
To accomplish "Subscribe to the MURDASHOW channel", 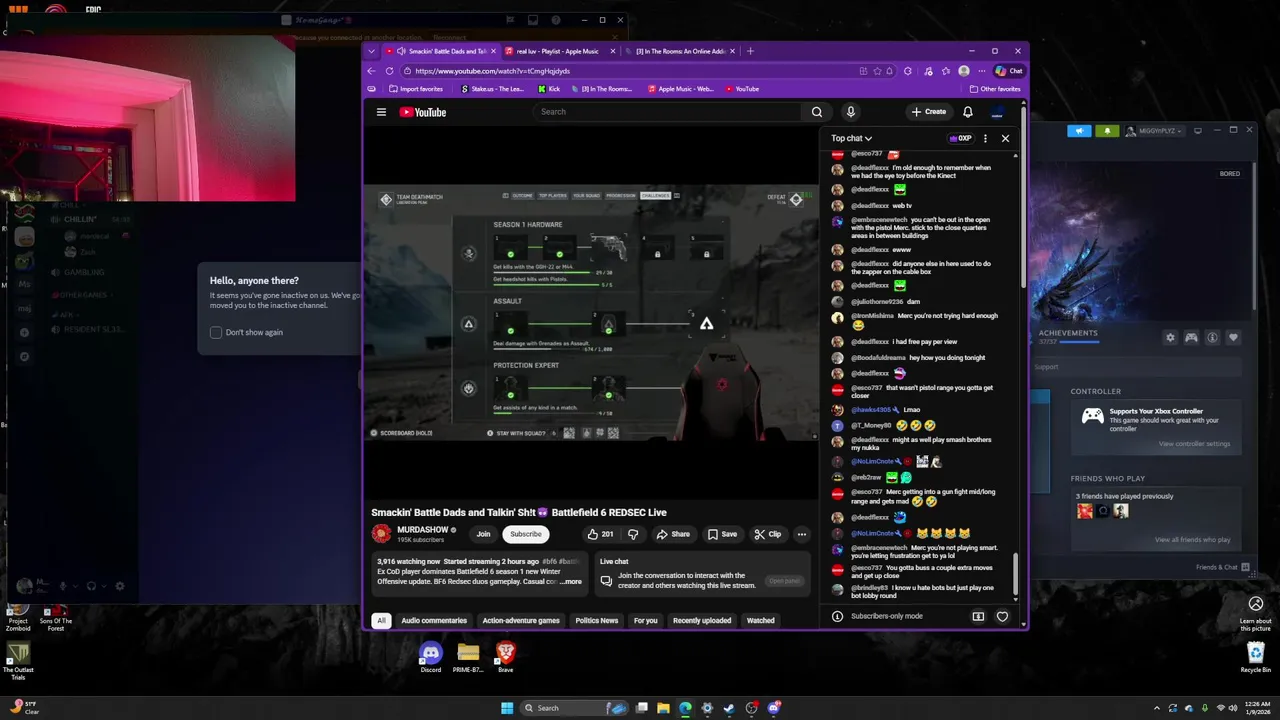I will 525,534.
